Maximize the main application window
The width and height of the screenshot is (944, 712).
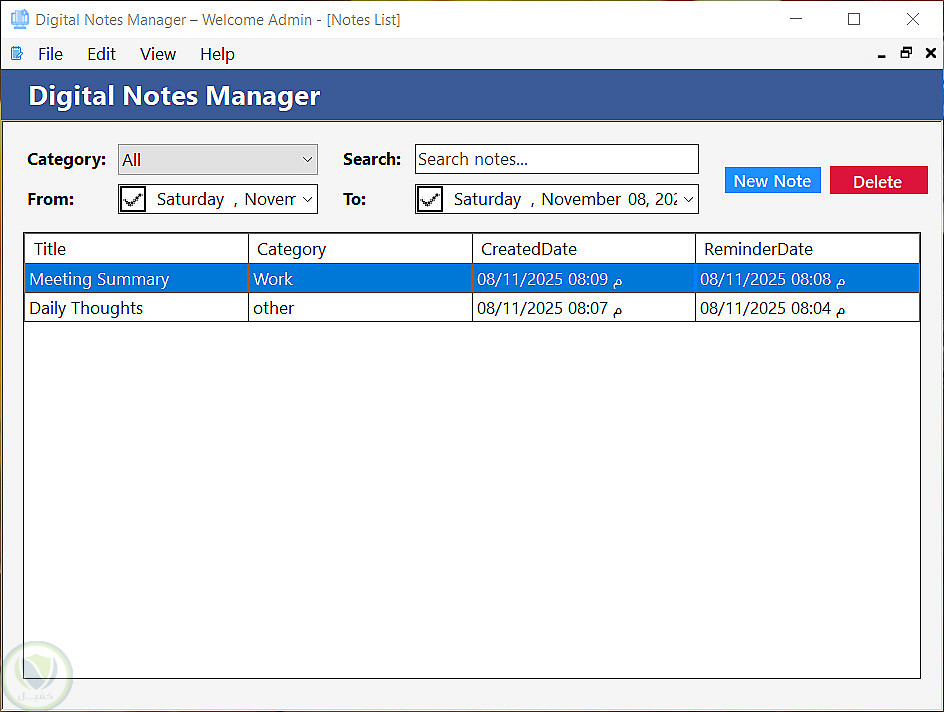pos(854,19)
